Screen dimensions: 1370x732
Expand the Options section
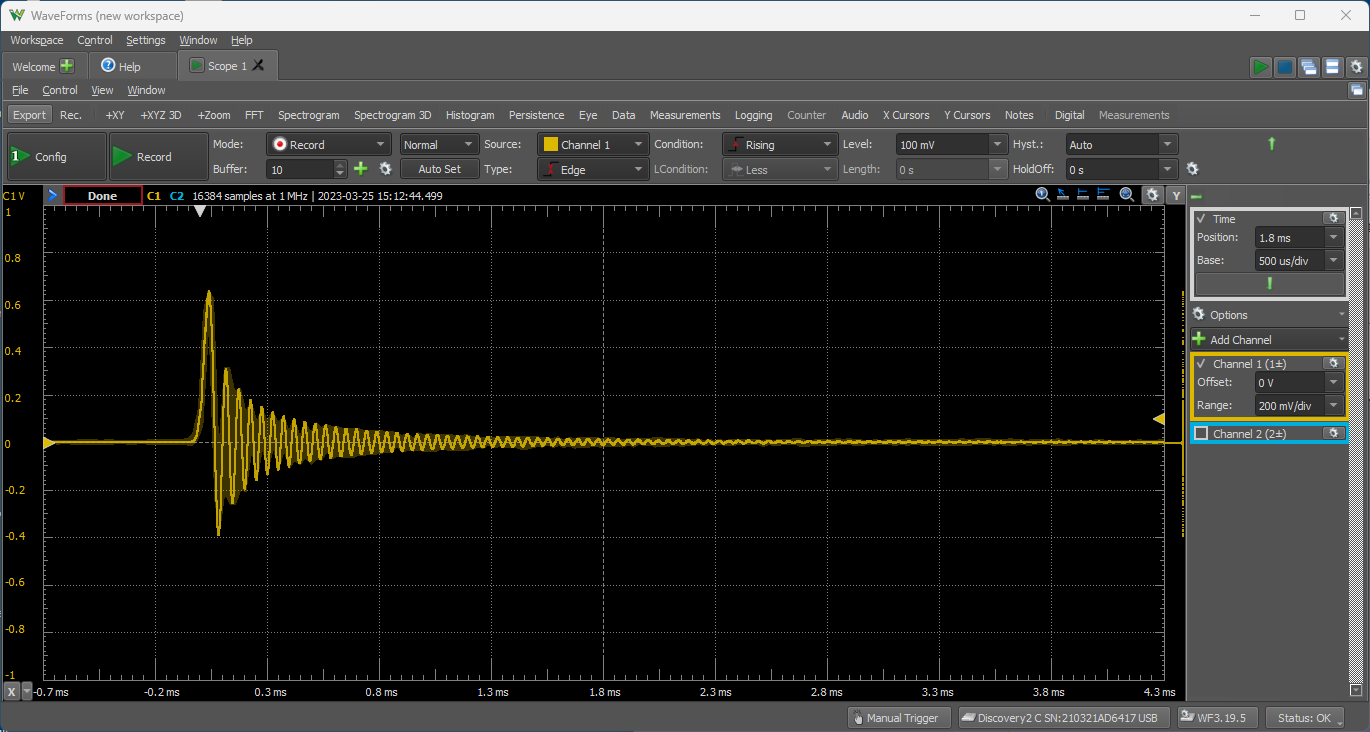(x=1269, y=314)
